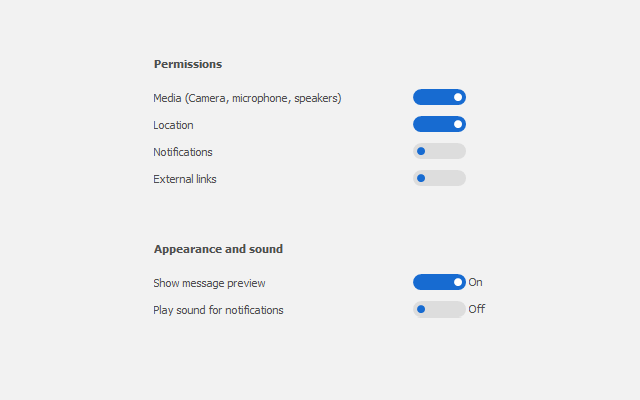
Task: Click the Show message preview label
Action: point(209,283)
